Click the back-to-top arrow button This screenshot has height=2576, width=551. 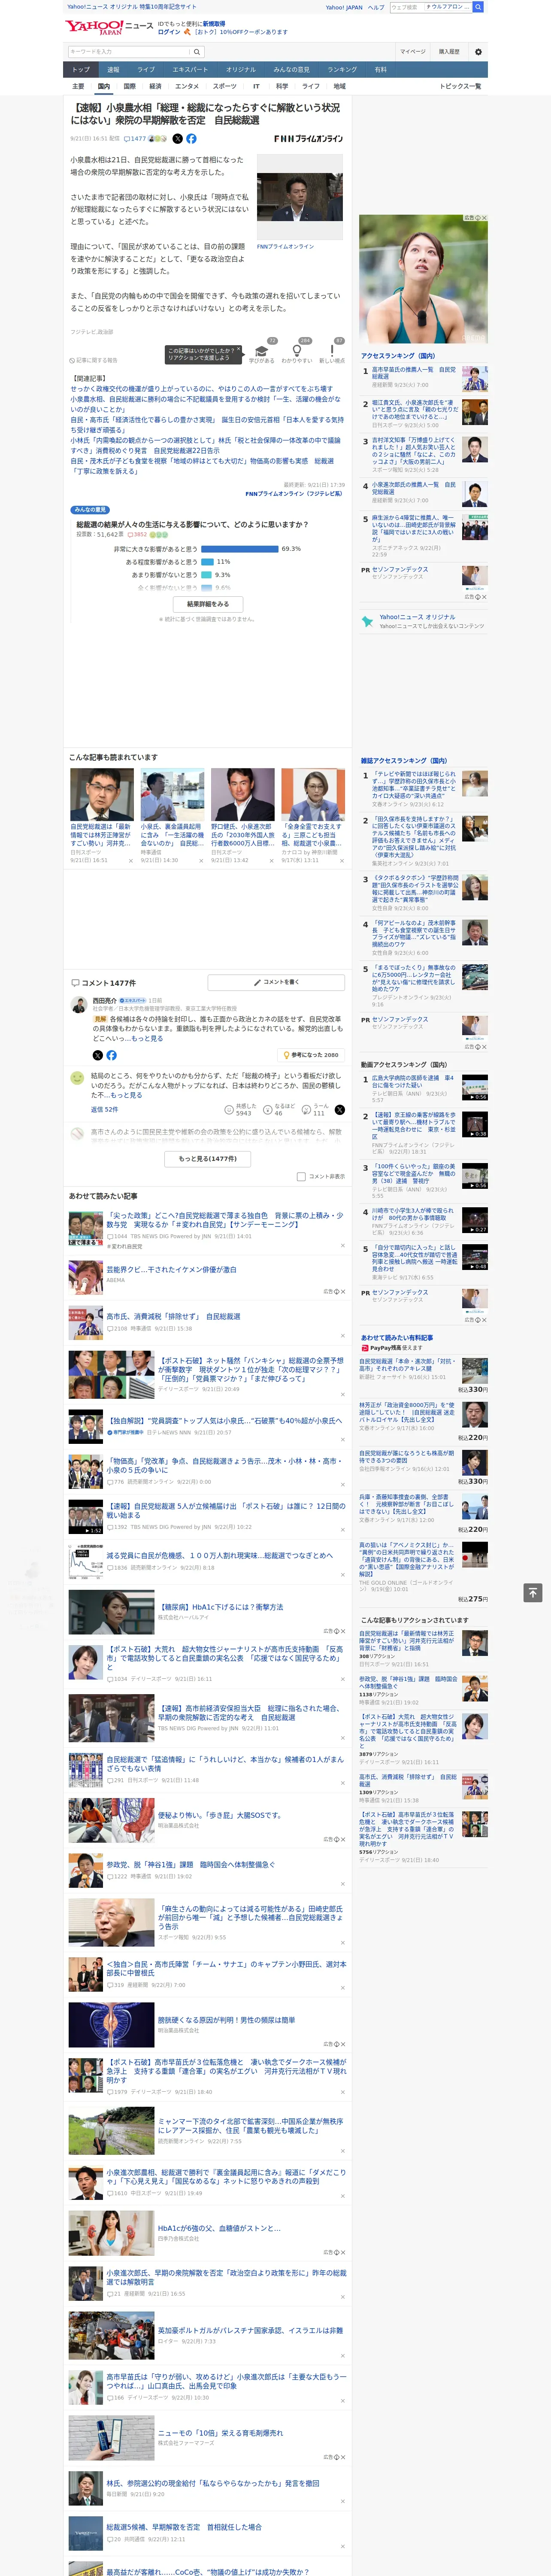tap(533, 1592)
